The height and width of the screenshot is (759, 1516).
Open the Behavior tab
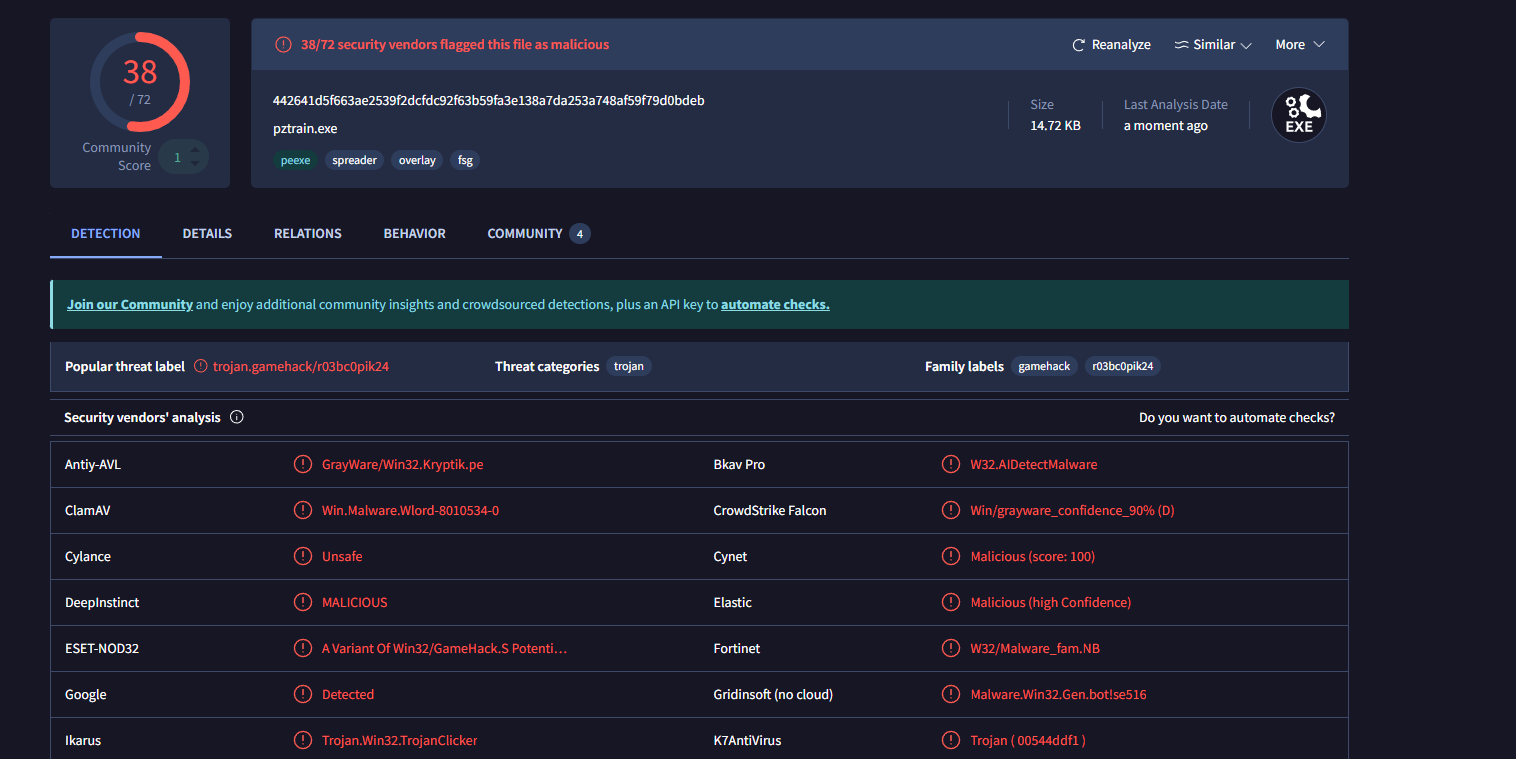[415, 234]
